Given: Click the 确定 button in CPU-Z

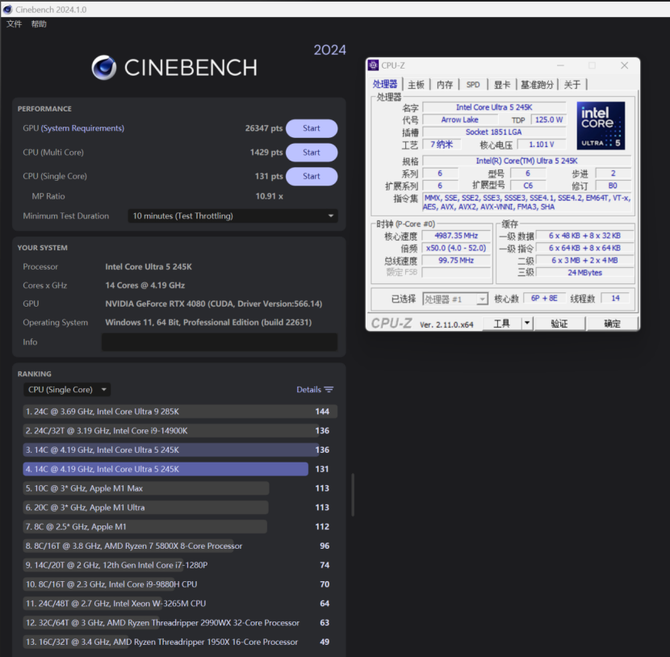Looking at the screenshot, I should (x=612, y=323).
